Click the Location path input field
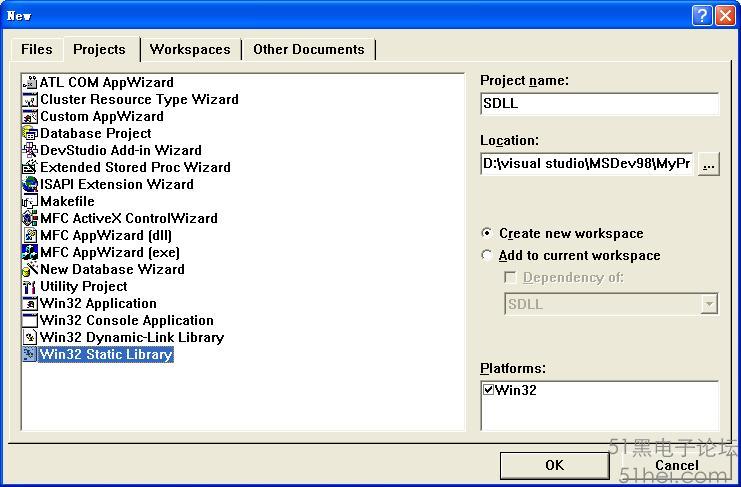 587,163
